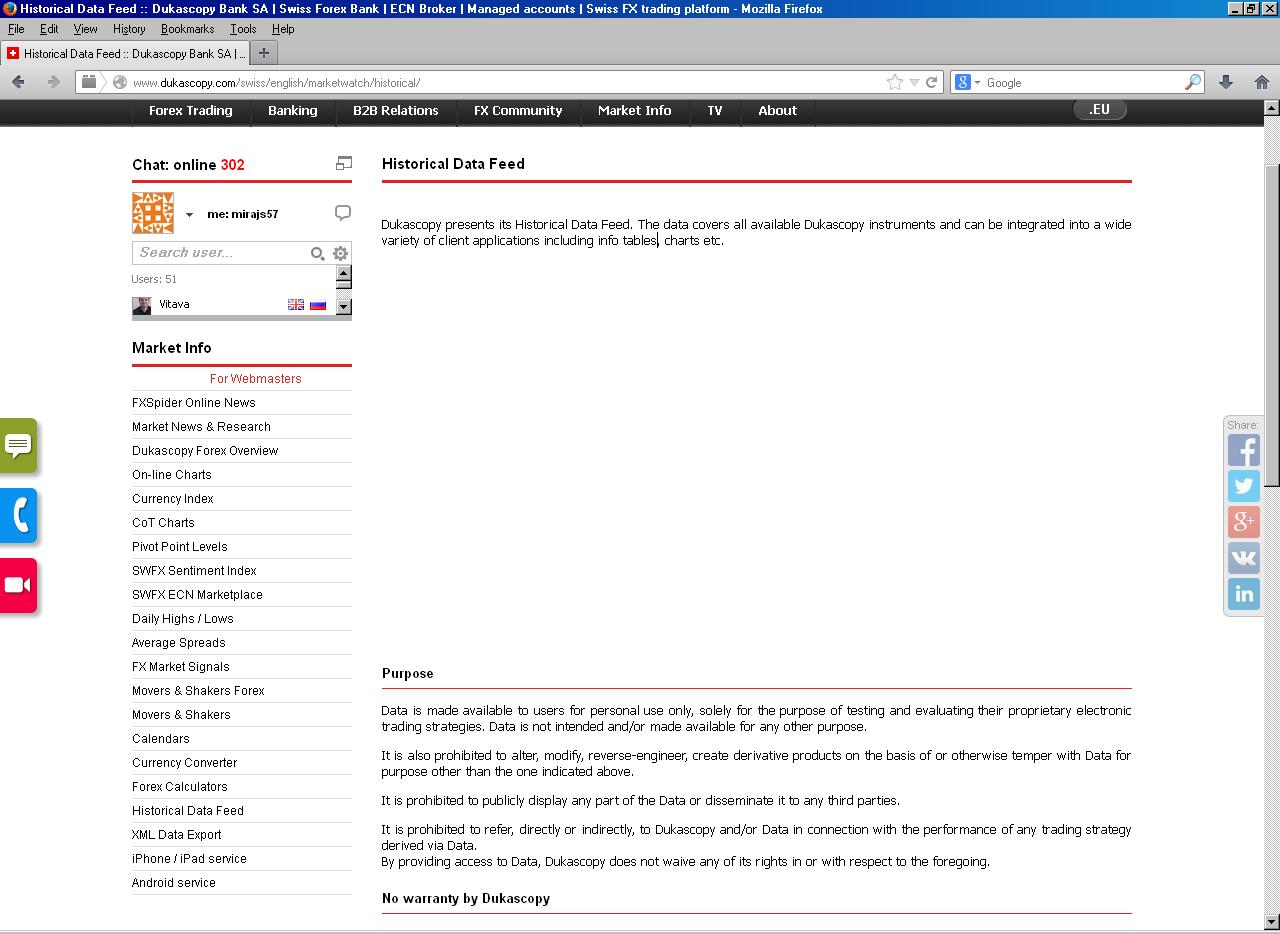Switch to the .EU site button
This screenshot has width=1280, height=934.
point(1100,110)
